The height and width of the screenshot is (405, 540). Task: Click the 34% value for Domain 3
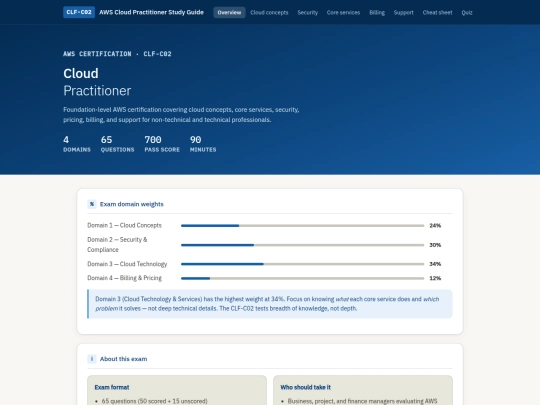435,264
